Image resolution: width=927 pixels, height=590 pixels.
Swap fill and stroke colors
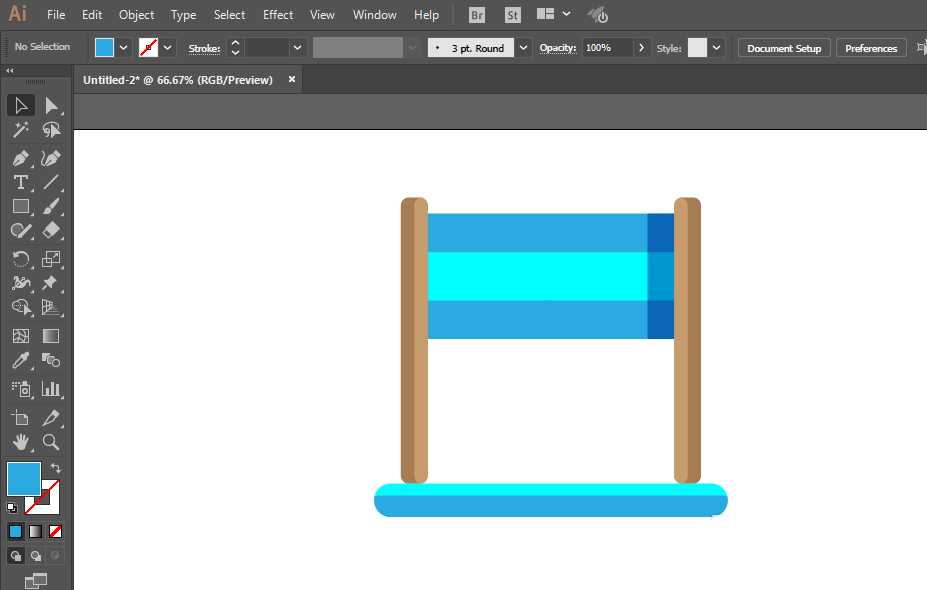pos(56,467)
